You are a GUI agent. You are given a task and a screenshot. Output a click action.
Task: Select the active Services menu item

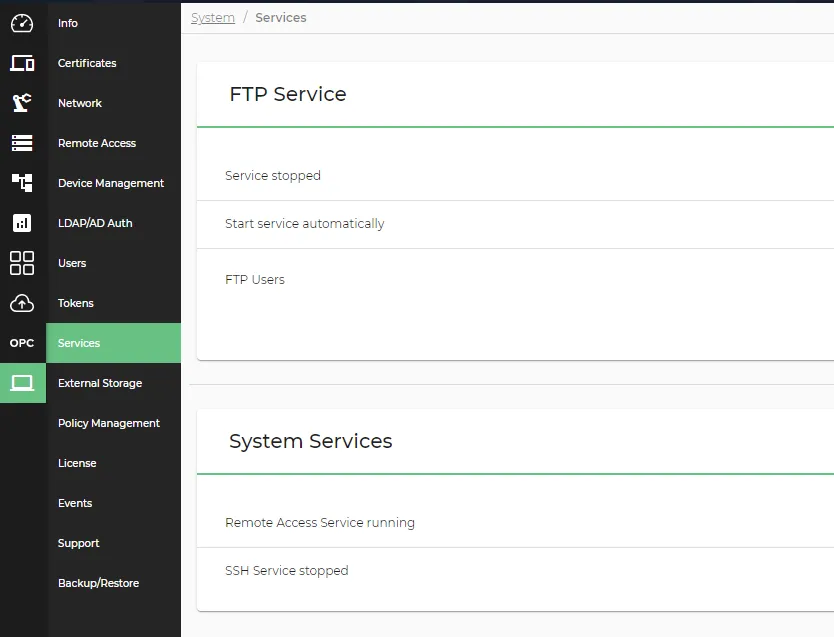pyautogui.click(x=113, y=343)
